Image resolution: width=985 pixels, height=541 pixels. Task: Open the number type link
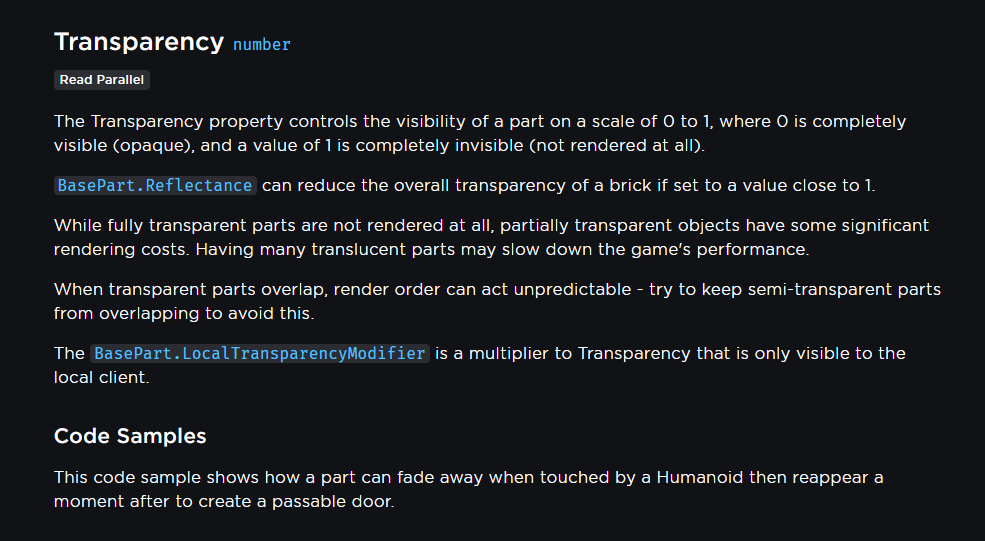261,45
